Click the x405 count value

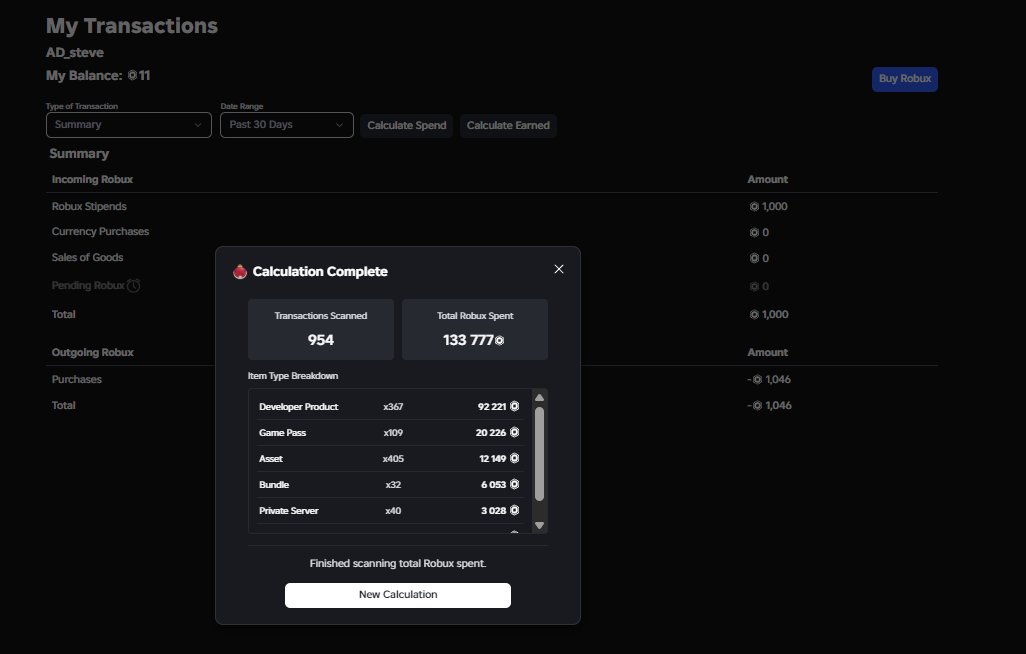[x=393, y=458]
